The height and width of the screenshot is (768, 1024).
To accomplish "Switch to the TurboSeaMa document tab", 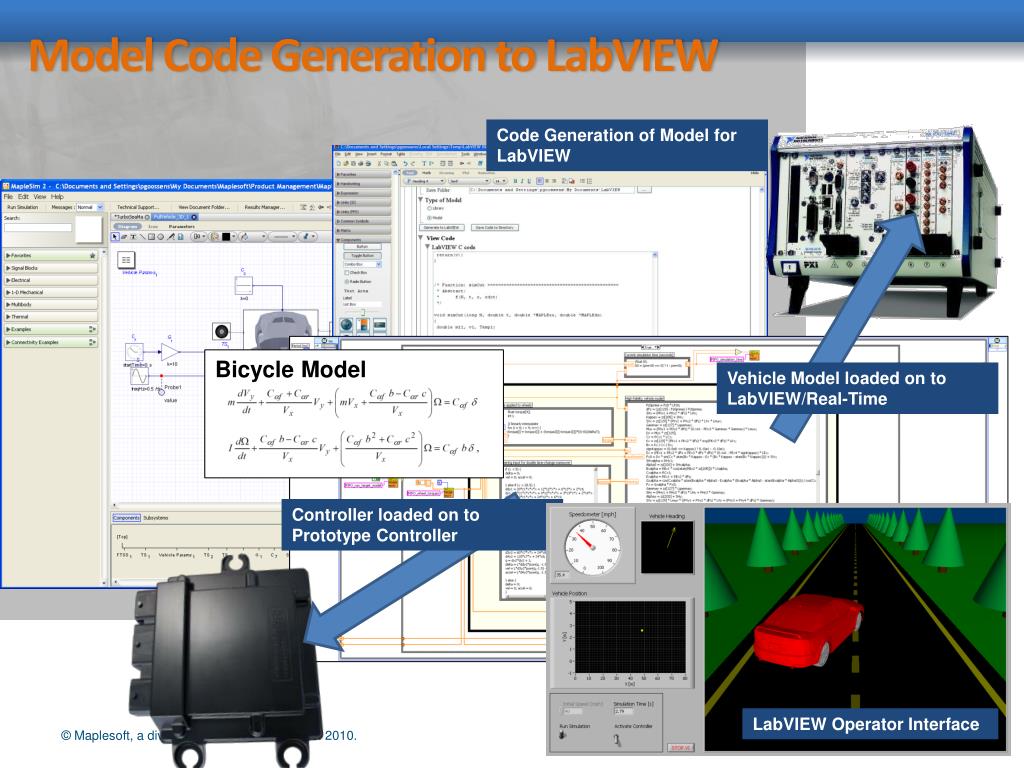I will point(131,217).
